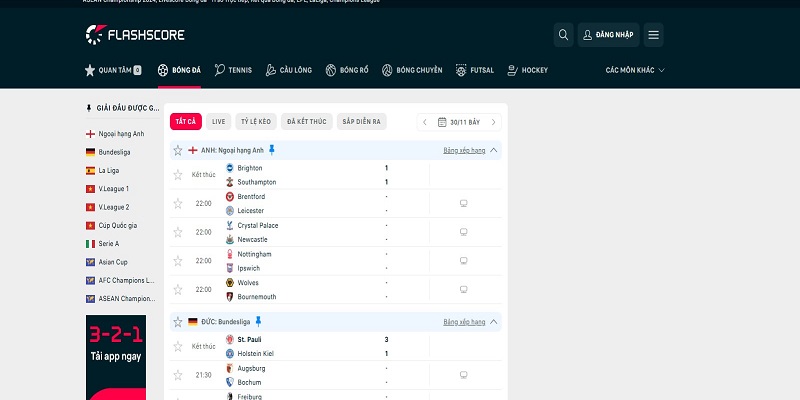Collapse the Ngoại hạng Anh section
The image size is (800, 400).
[493, 150]
